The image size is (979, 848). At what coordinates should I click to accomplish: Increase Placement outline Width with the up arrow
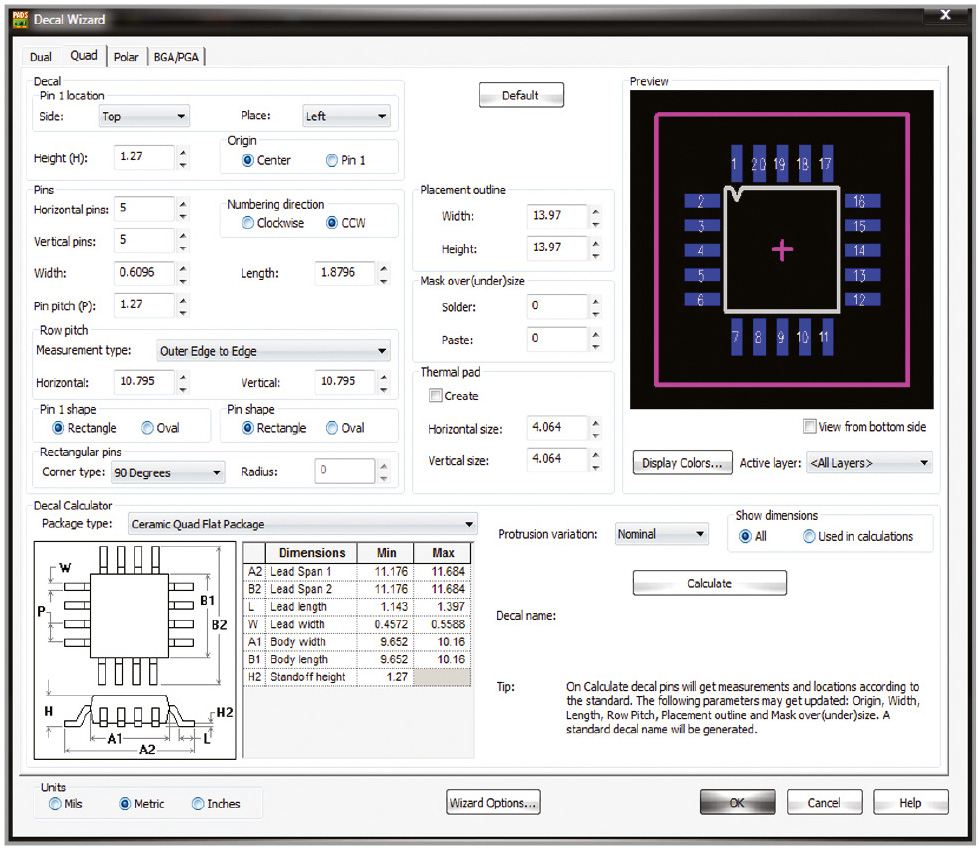(x=595, y=211)
